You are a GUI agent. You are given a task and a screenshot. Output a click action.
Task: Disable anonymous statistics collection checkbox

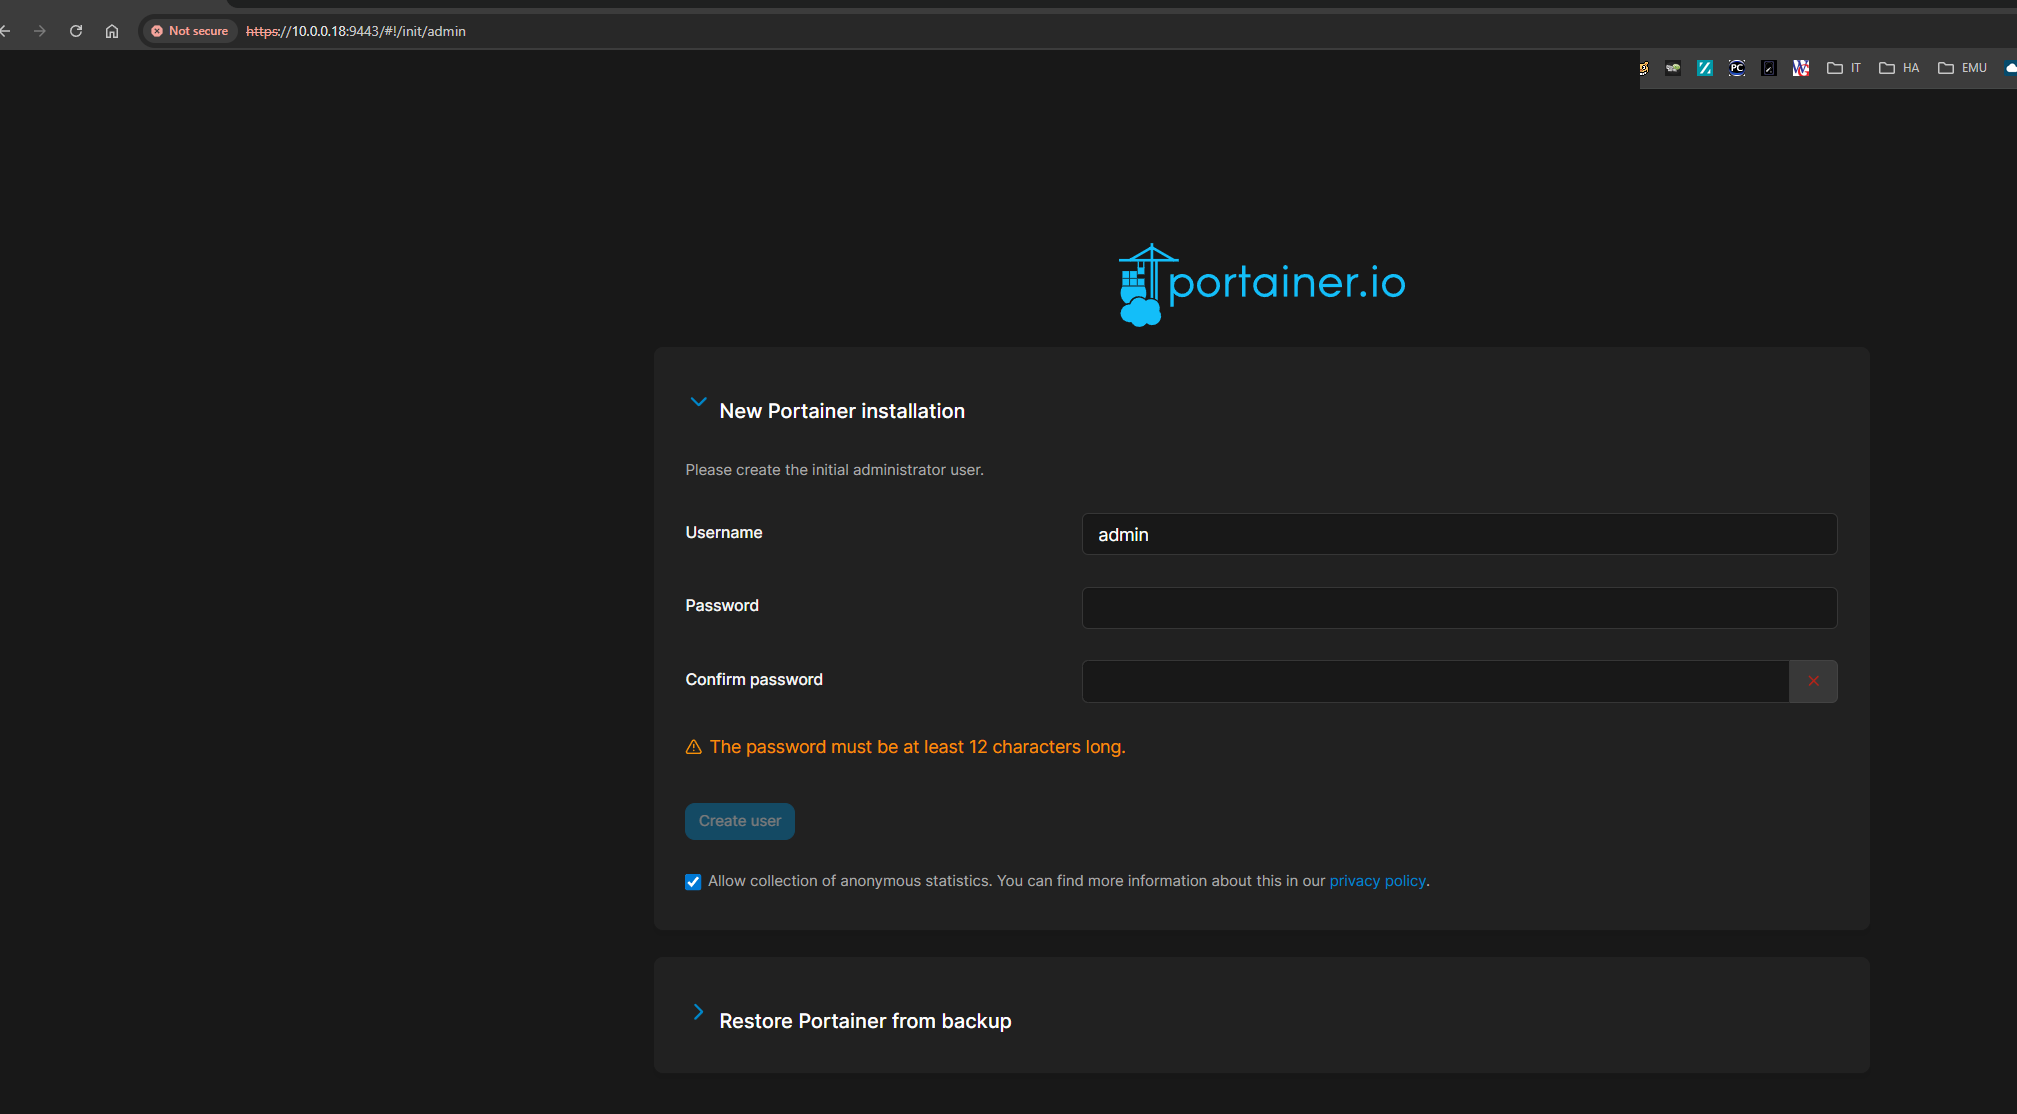[x=693, y=881]
